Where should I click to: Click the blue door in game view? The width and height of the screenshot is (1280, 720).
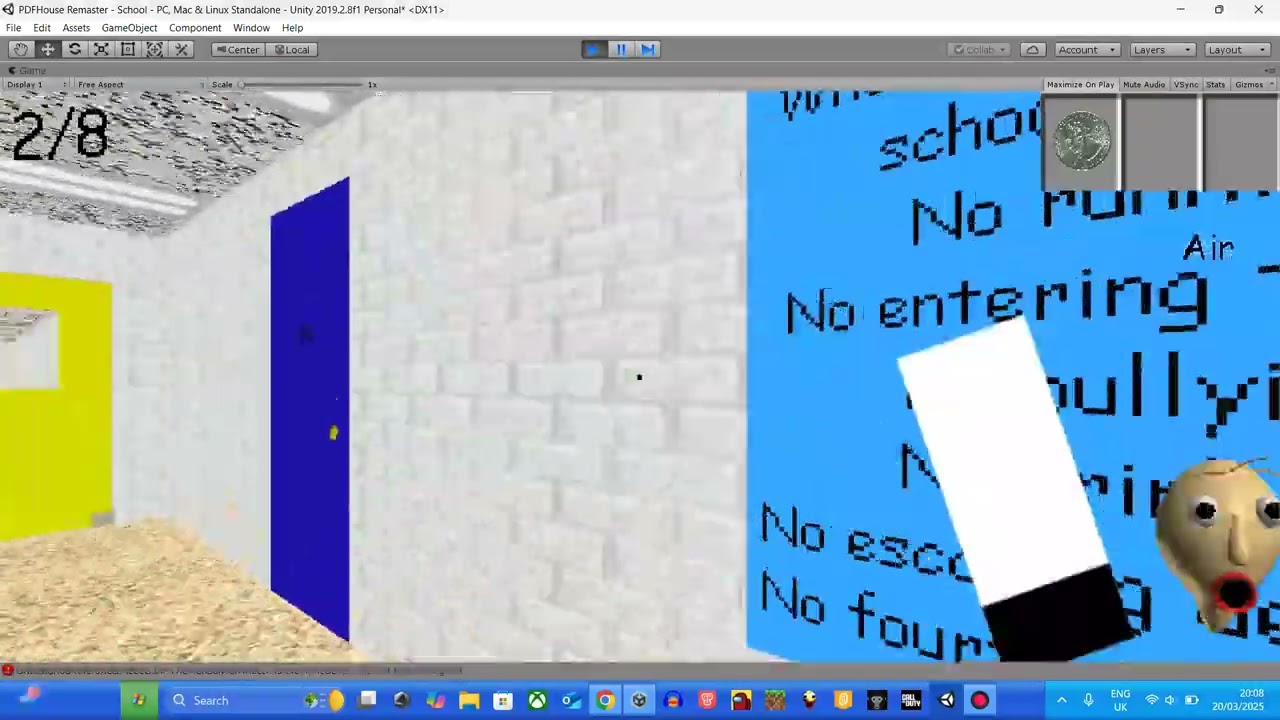pyautogui.click(x=310, y=408)
